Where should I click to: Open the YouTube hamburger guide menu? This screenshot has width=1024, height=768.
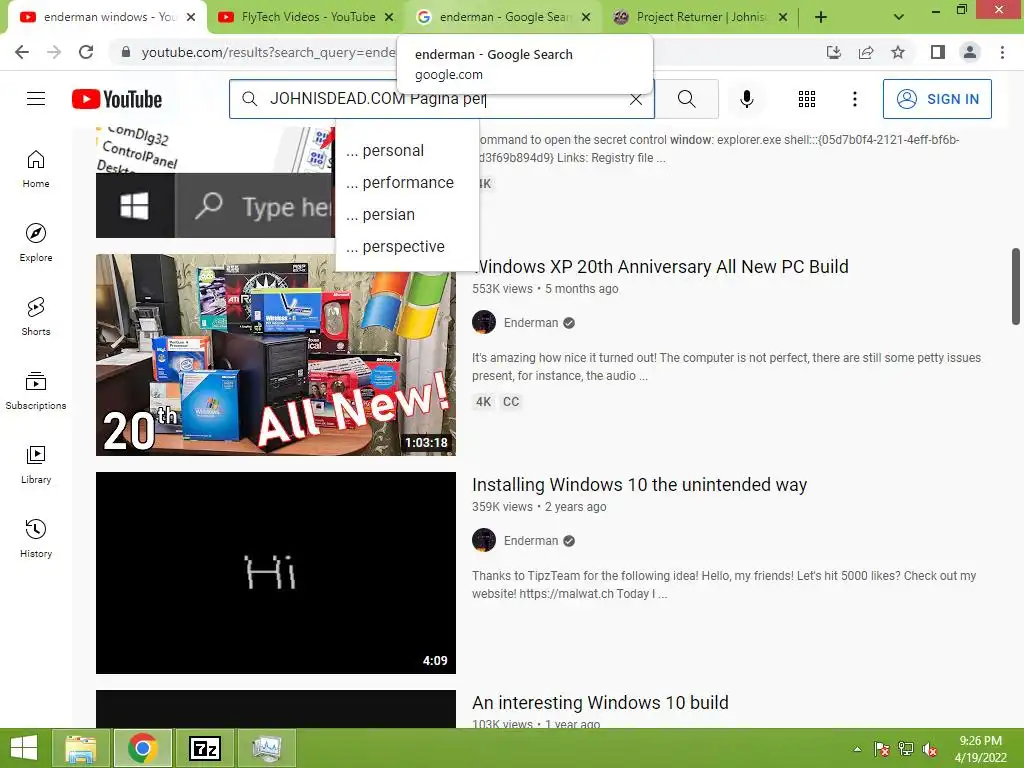[36, 99]
